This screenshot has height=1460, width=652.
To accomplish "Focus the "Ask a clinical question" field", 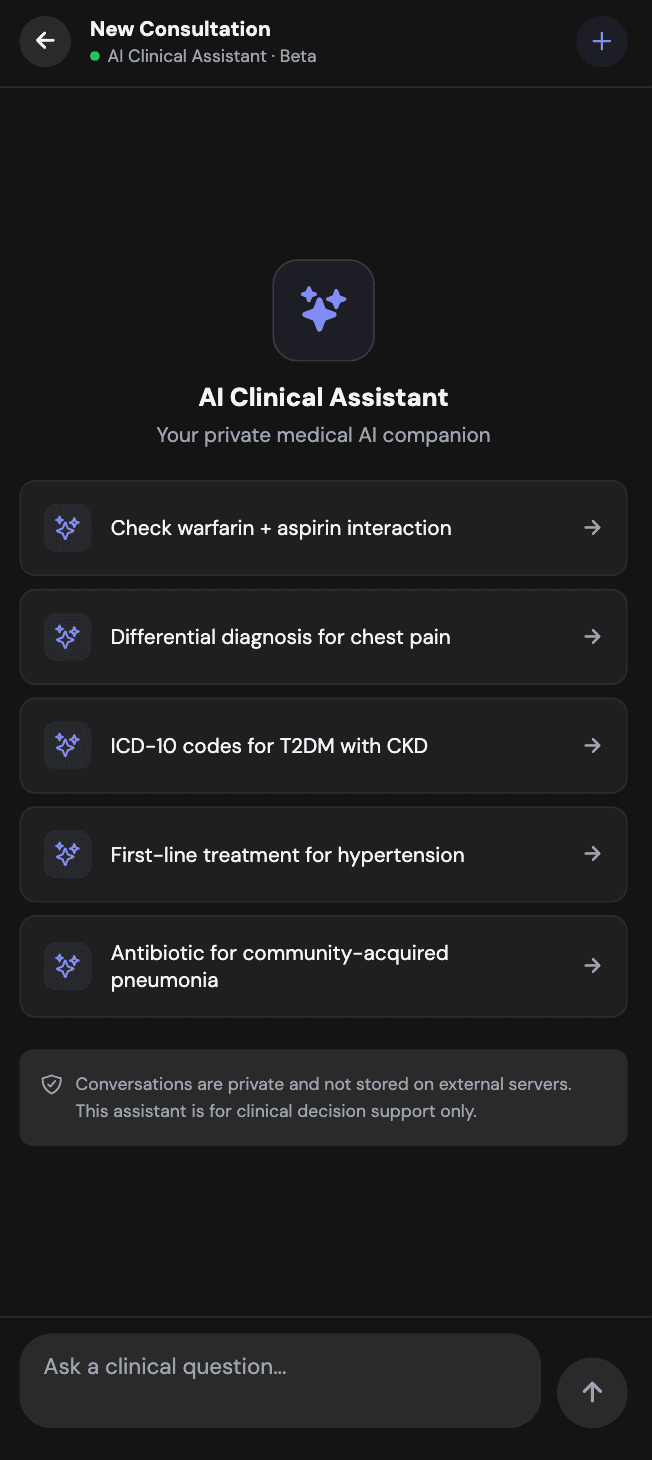I will (x=280, y=1380).
